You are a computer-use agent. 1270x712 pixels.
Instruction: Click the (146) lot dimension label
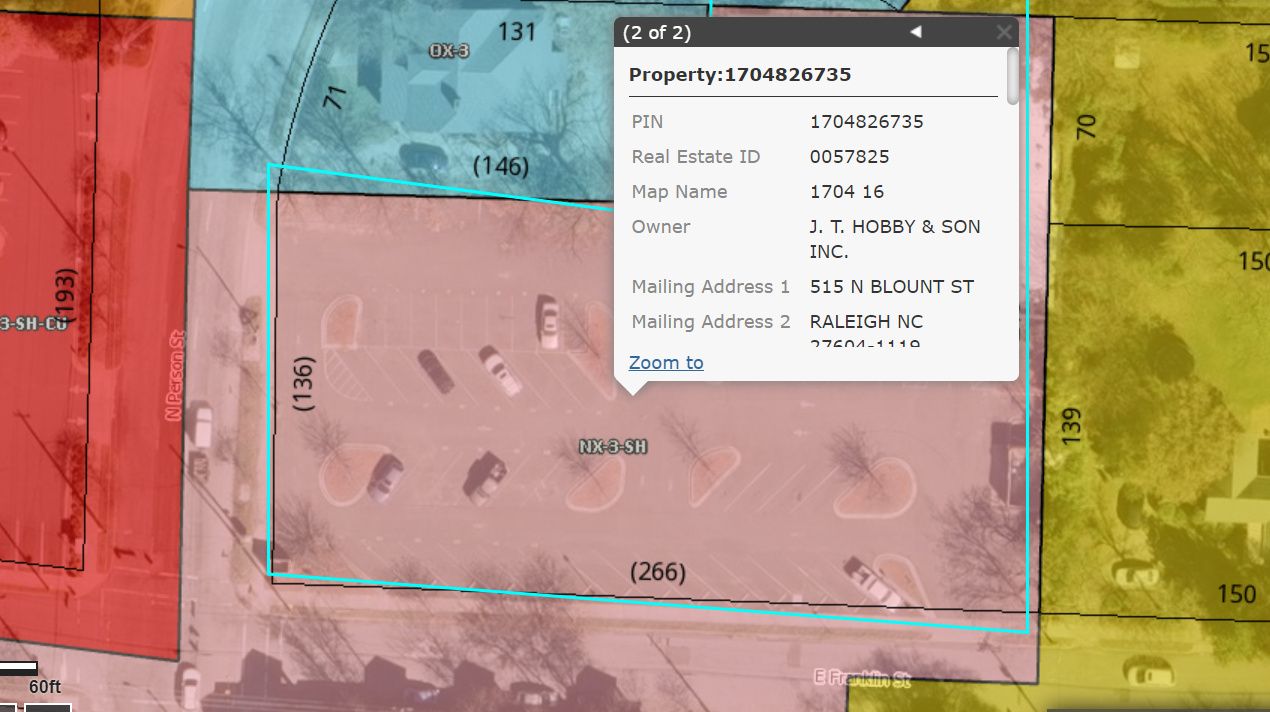(x=500, y=166)
